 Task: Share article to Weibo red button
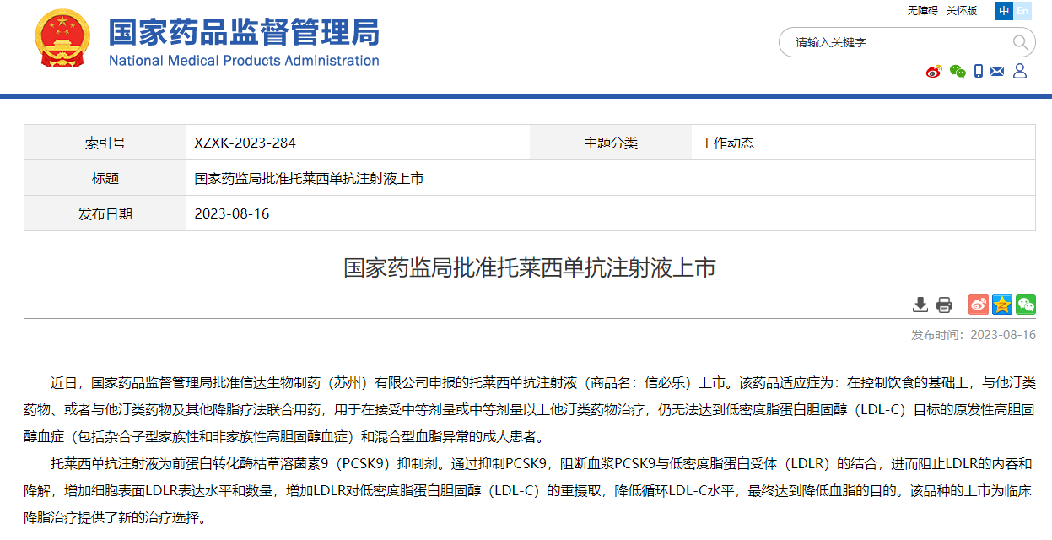[978, 305]
